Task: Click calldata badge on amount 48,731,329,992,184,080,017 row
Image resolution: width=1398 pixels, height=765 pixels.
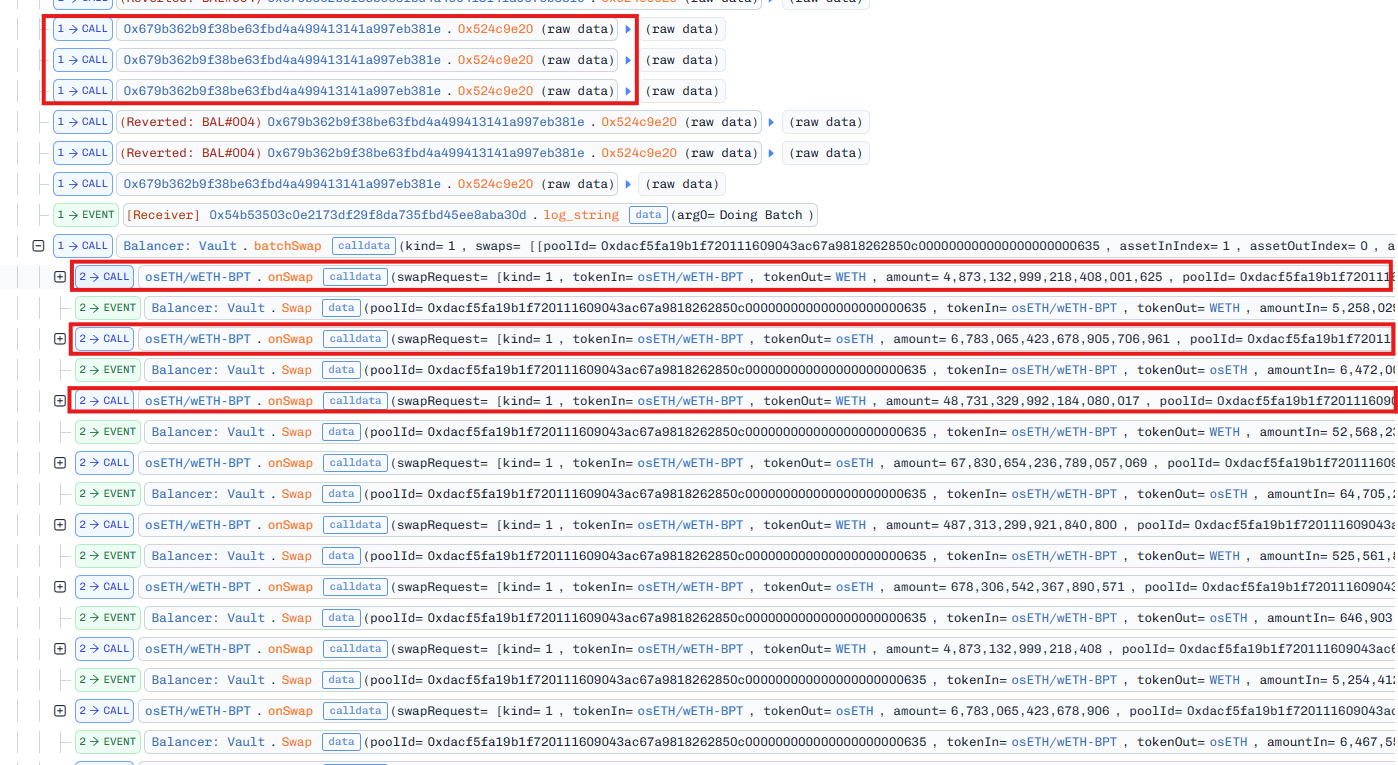Action: (x=355, y=401)
